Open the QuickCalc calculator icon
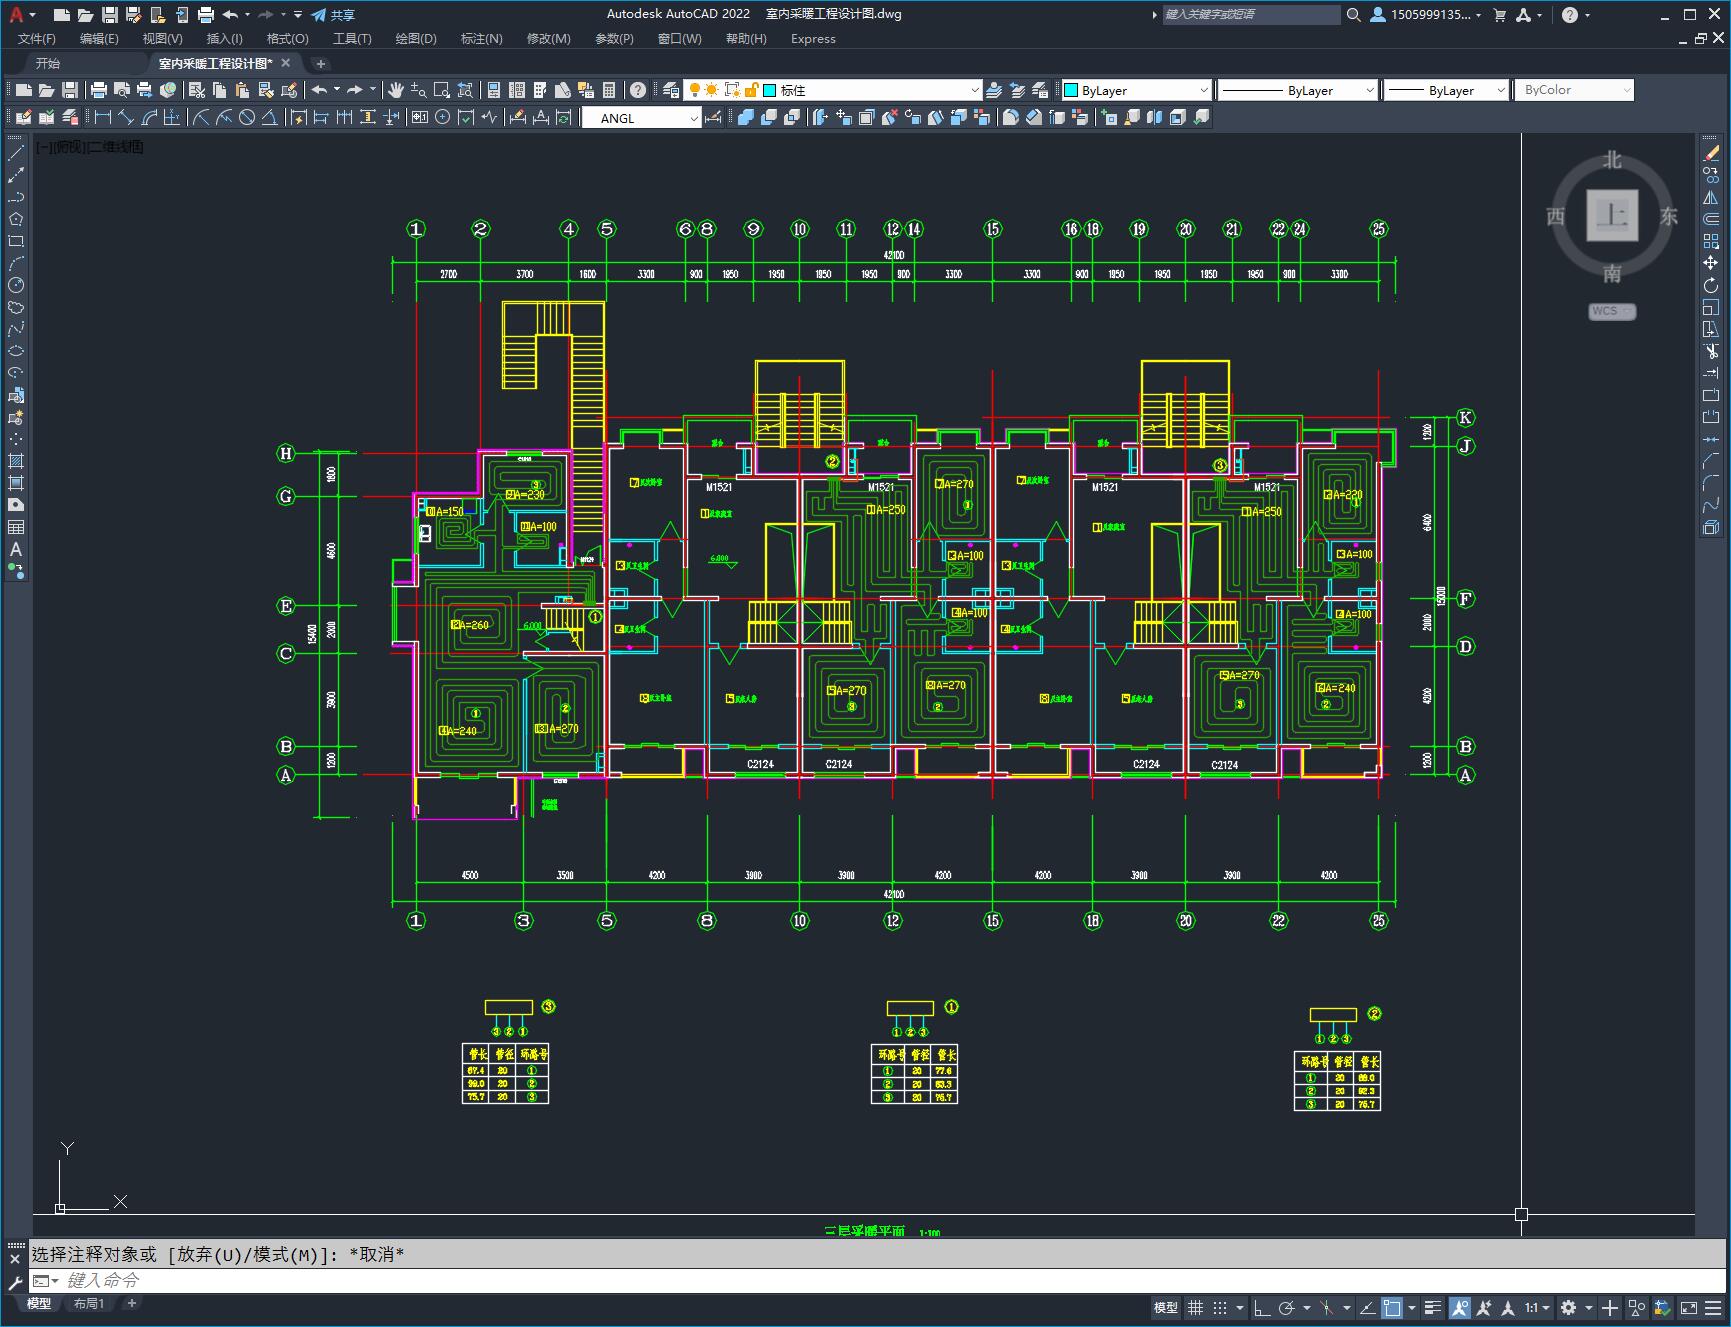The height and width of the screenshot is (1327, 1731). [x=609, y=90]
